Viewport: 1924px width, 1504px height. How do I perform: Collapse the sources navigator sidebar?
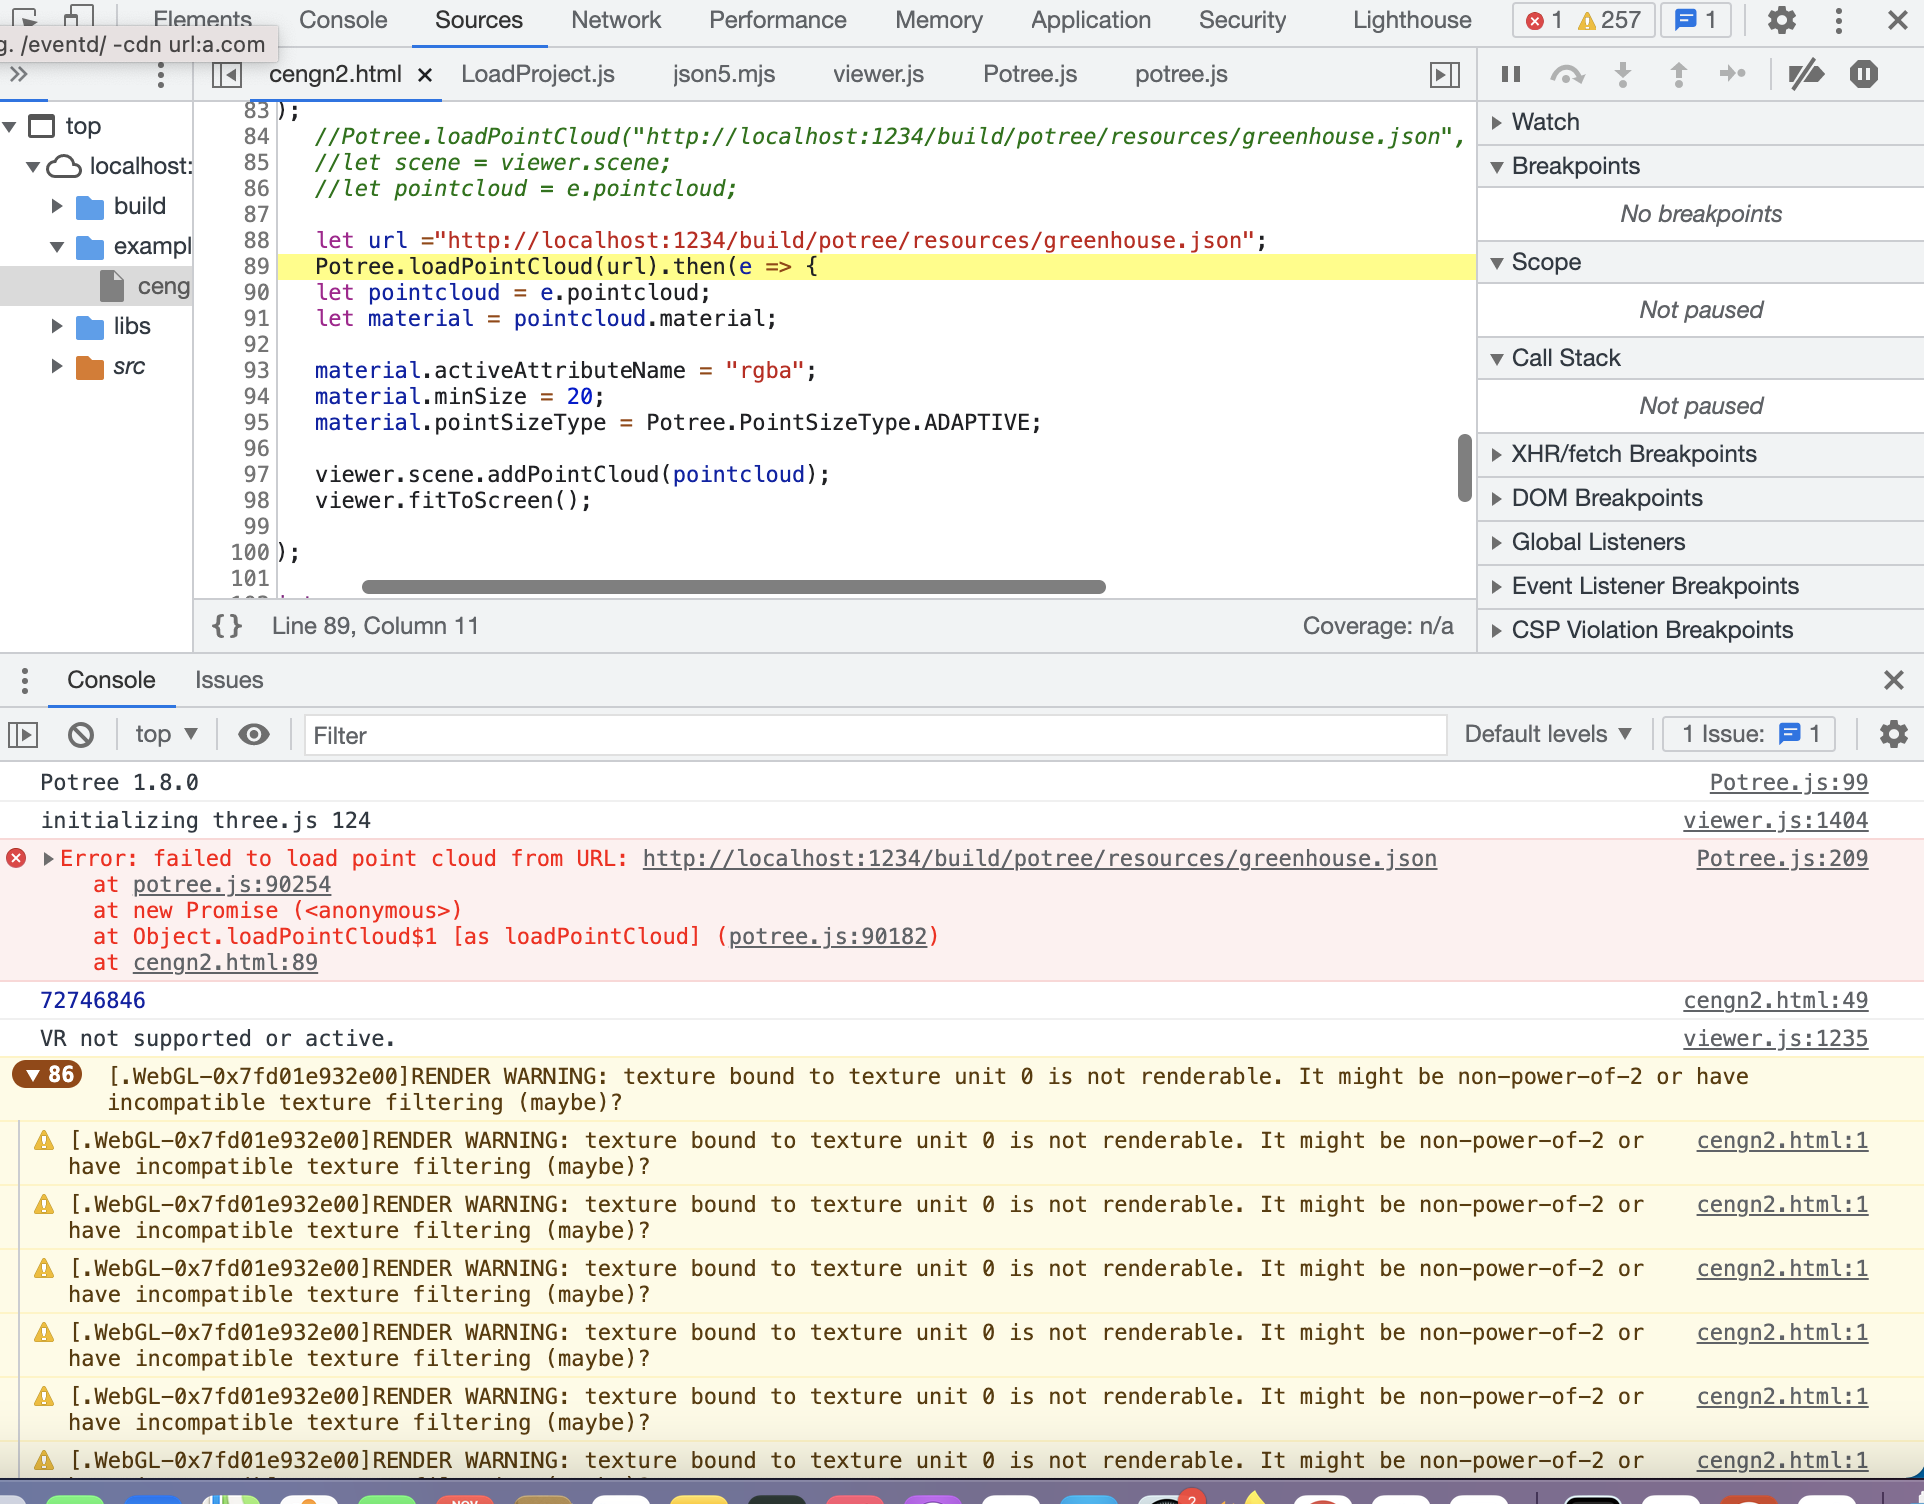[x=228, y=74]
